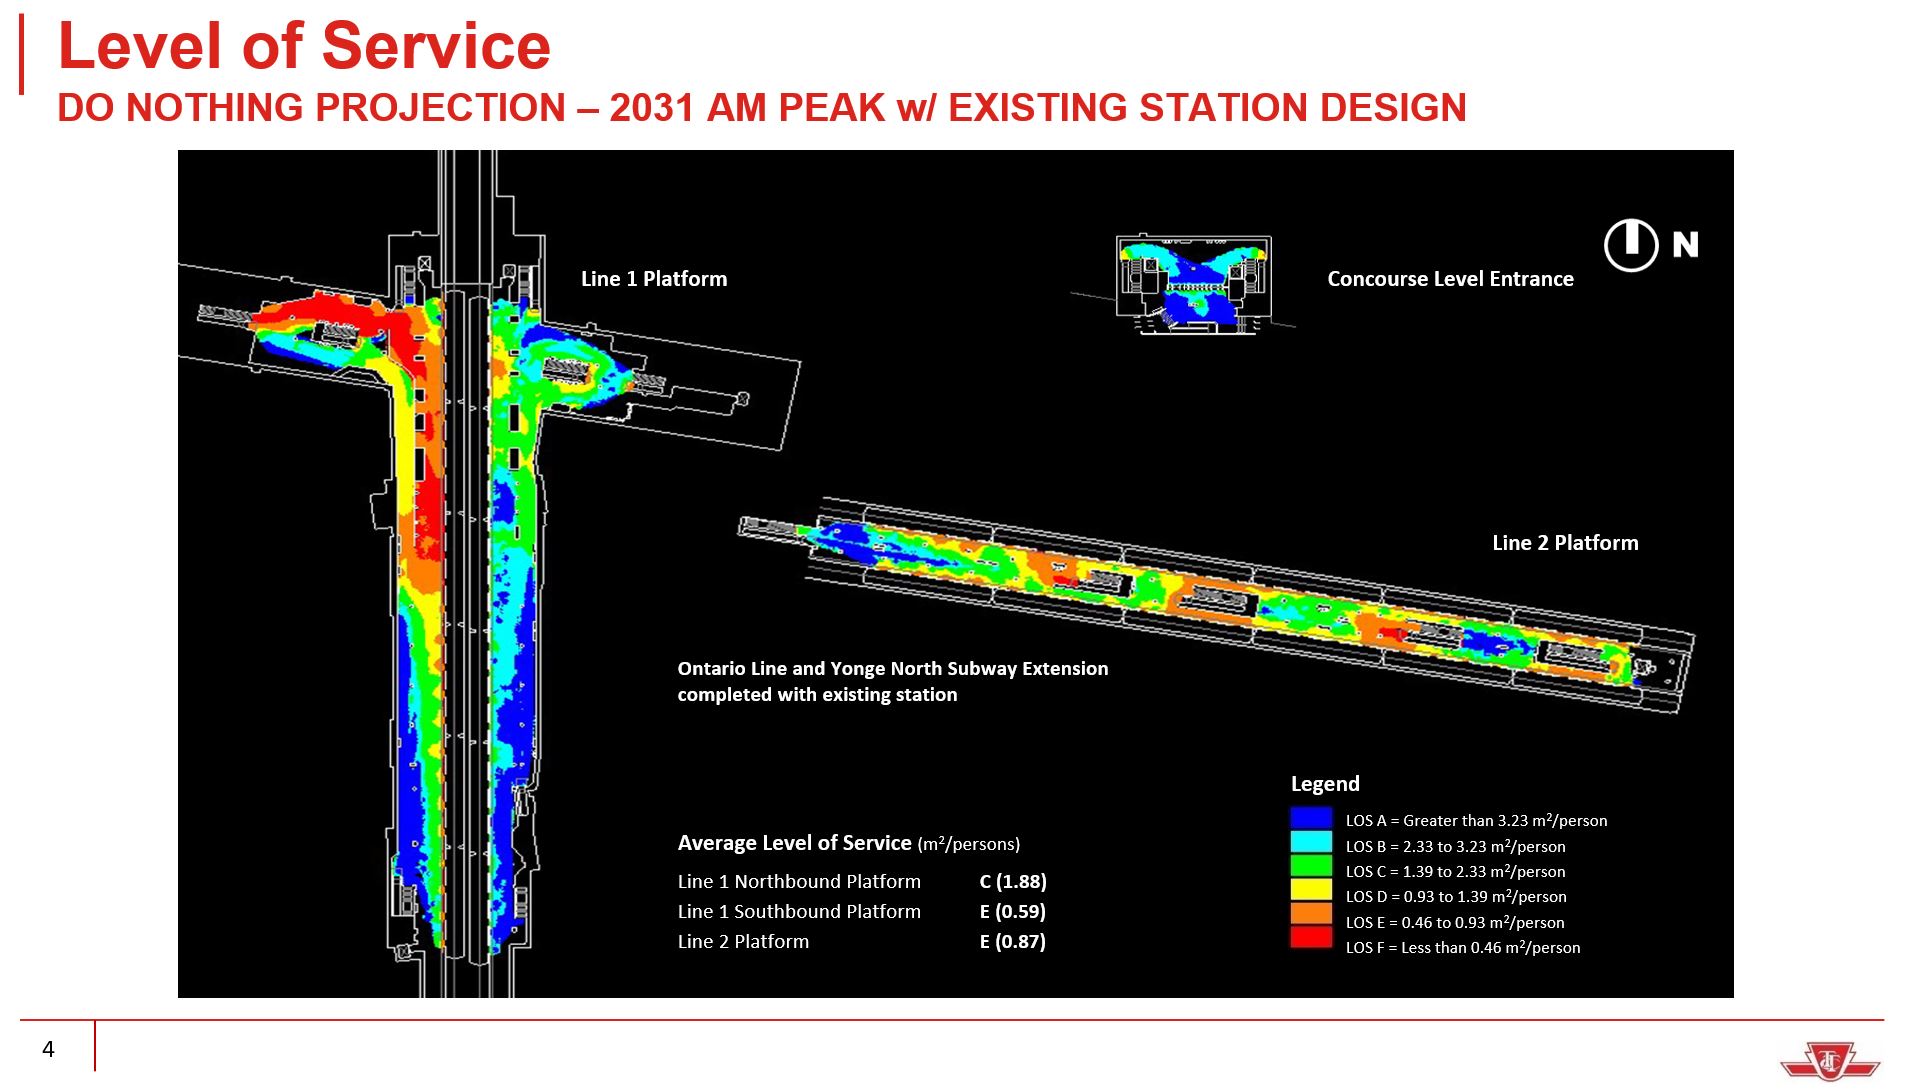This screenshot has height=1089, width=1912.
Task: Click the TTC logo in bottom corner
Action: coord(1829,1061)
